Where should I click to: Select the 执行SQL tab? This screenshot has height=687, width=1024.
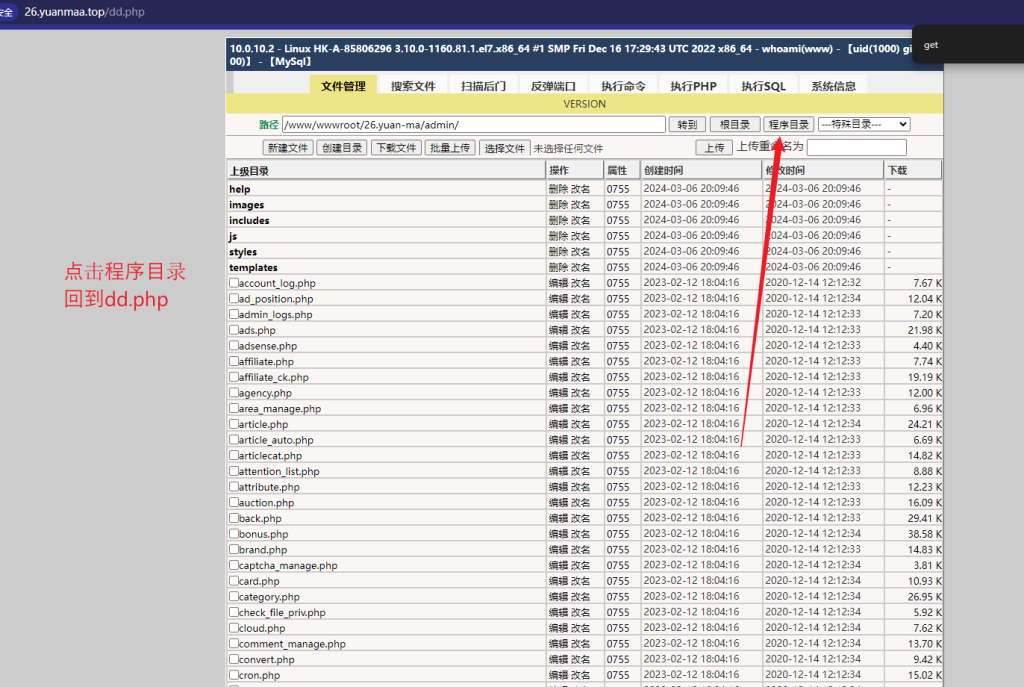[x=763, y=86]
